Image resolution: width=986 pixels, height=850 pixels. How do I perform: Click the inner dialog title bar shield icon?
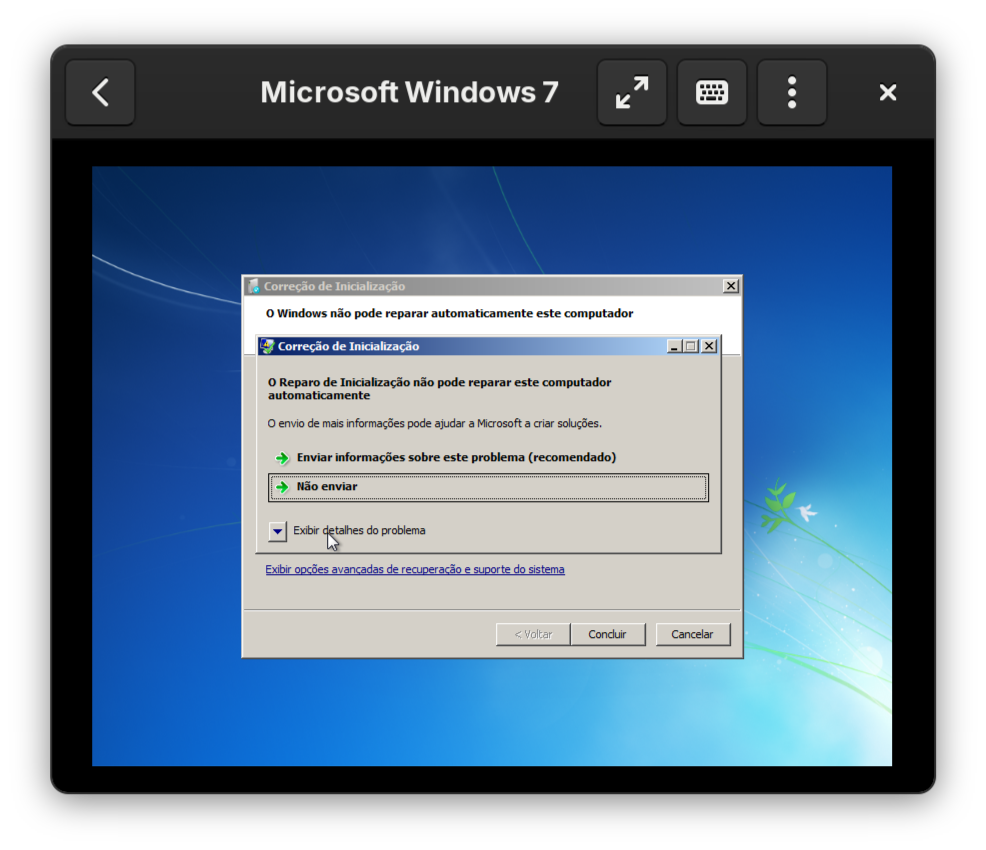click(267, 346)
